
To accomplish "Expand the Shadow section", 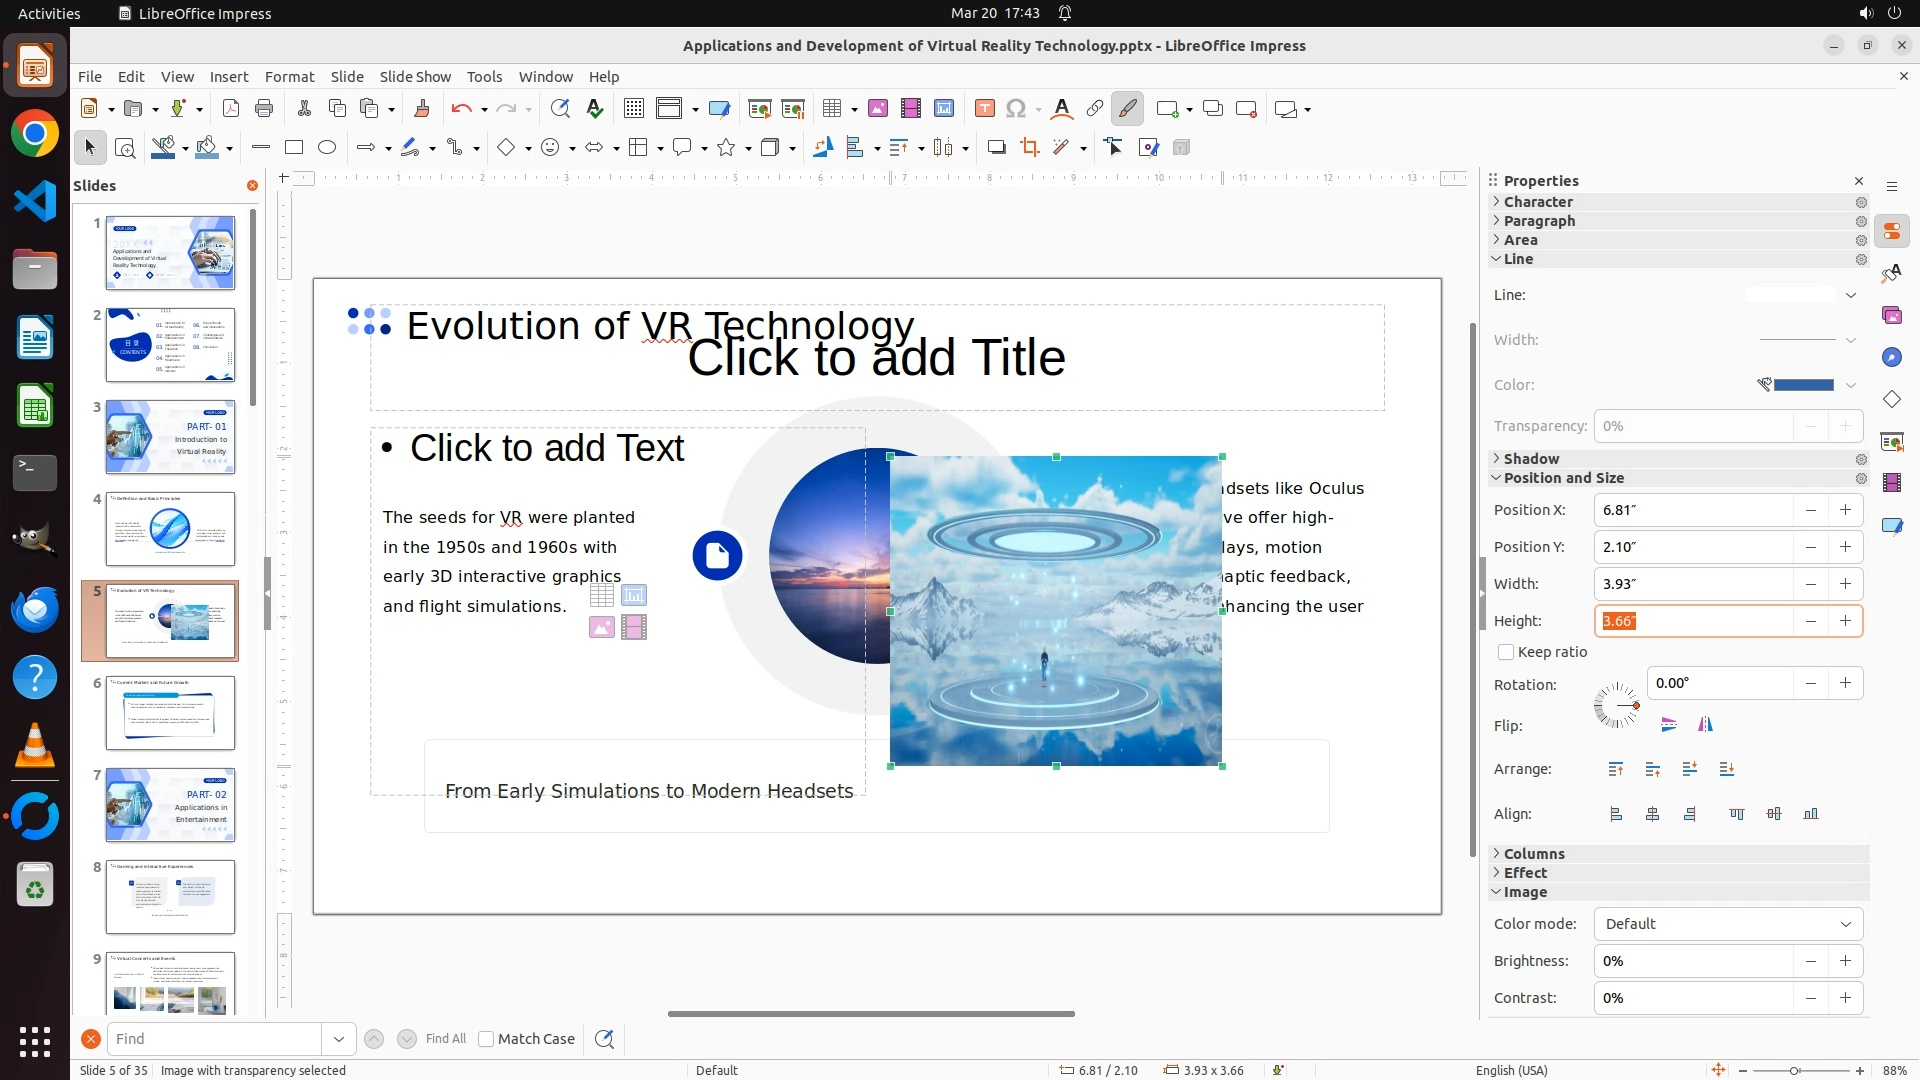I will (x=1531, y=459).
